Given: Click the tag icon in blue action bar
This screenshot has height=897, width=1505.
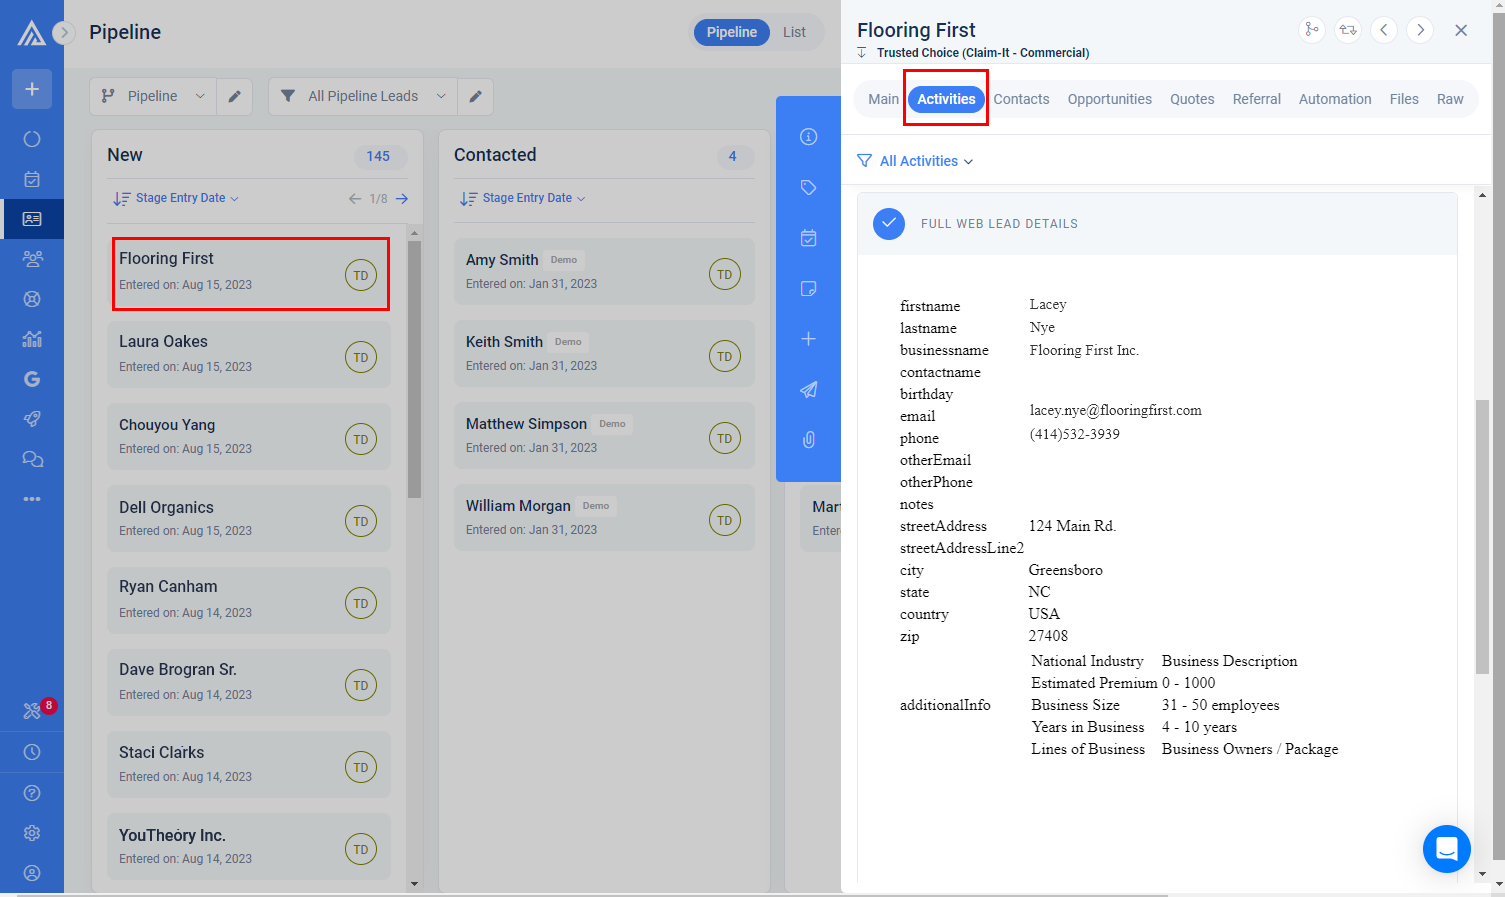Looking at the screenshot, I should click(x=809, y=187).
